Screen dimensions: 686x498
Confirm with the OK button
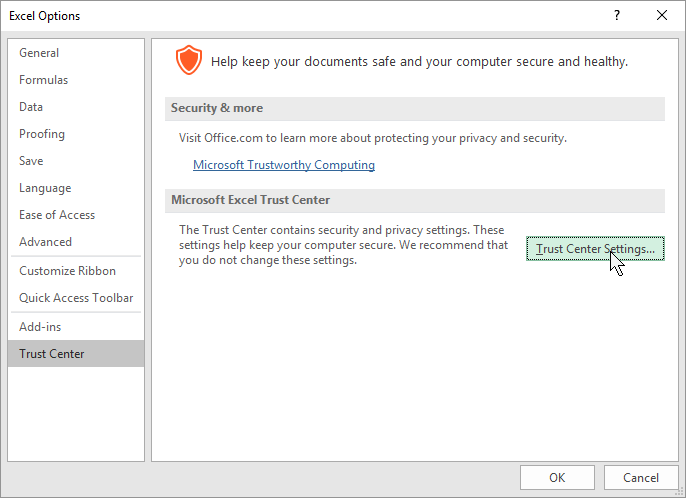coord(557,477)
